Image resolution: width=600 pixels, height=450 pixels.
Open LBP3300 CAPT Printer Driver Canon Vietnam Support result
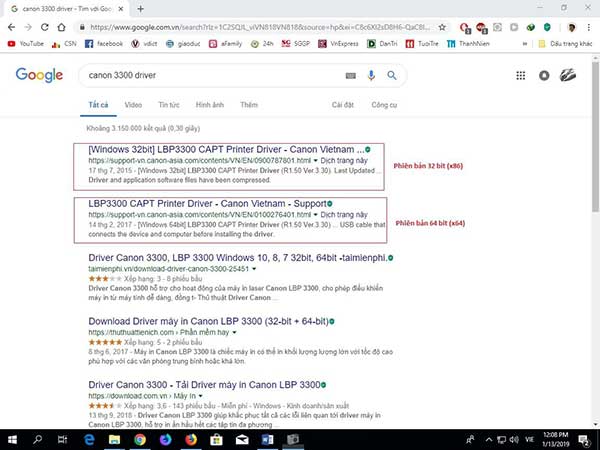[x=208, y=204]
